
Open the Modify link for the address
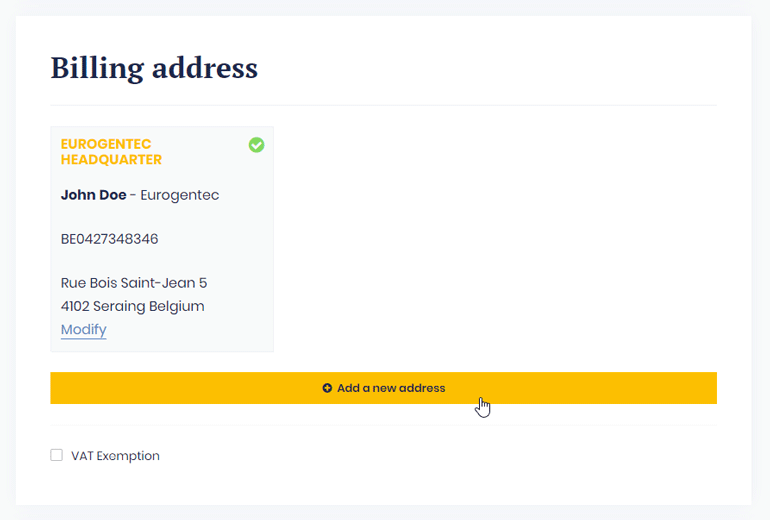coord(83,329)
